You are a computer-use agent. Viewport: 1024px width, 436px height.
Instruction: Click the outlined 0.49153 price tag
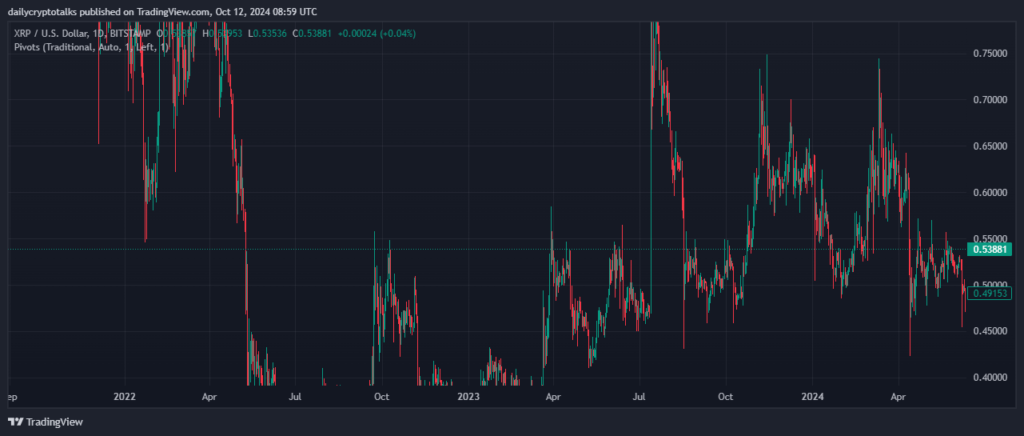tap(990, 294)
